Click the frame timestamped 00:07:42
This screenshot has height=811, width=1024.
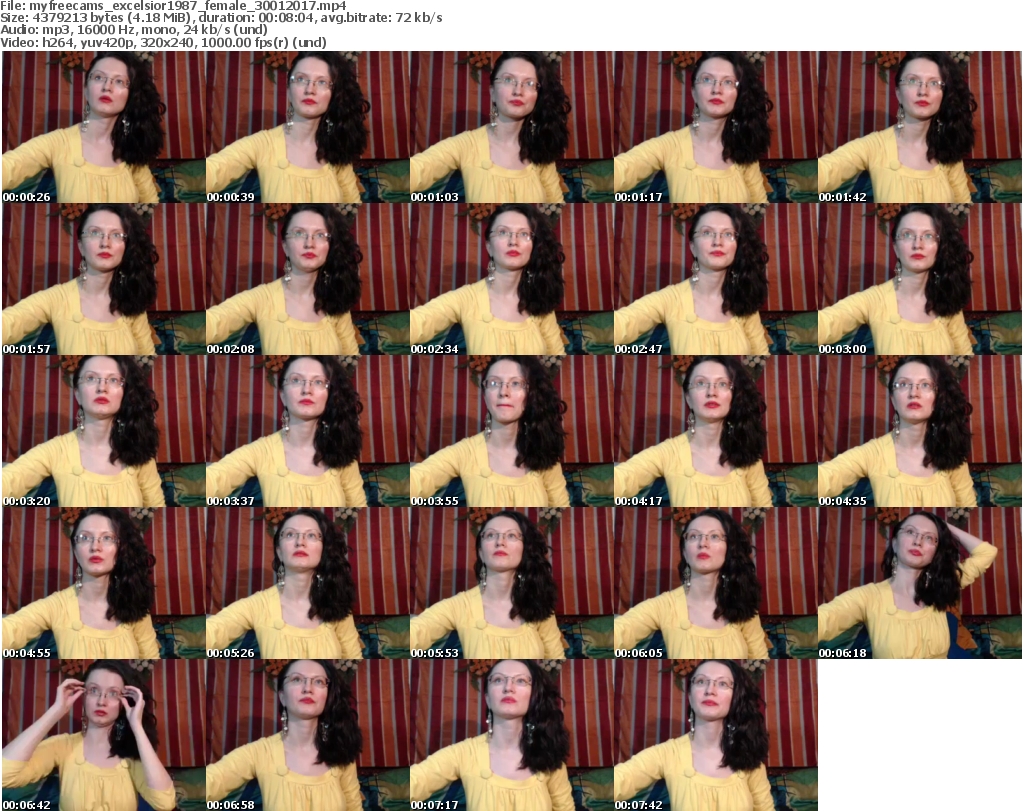(716, 735)
